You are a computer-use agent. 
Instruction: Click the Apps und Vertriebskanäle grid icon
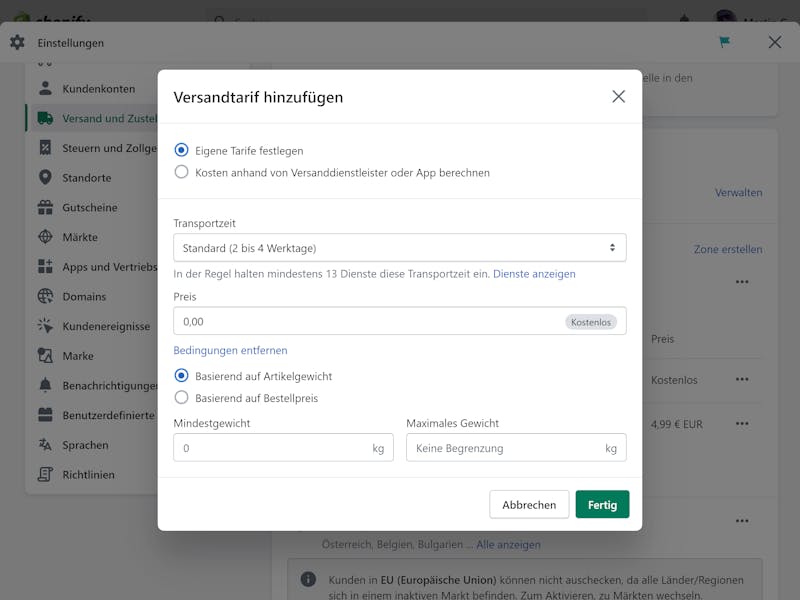click(x=45, y=266)
